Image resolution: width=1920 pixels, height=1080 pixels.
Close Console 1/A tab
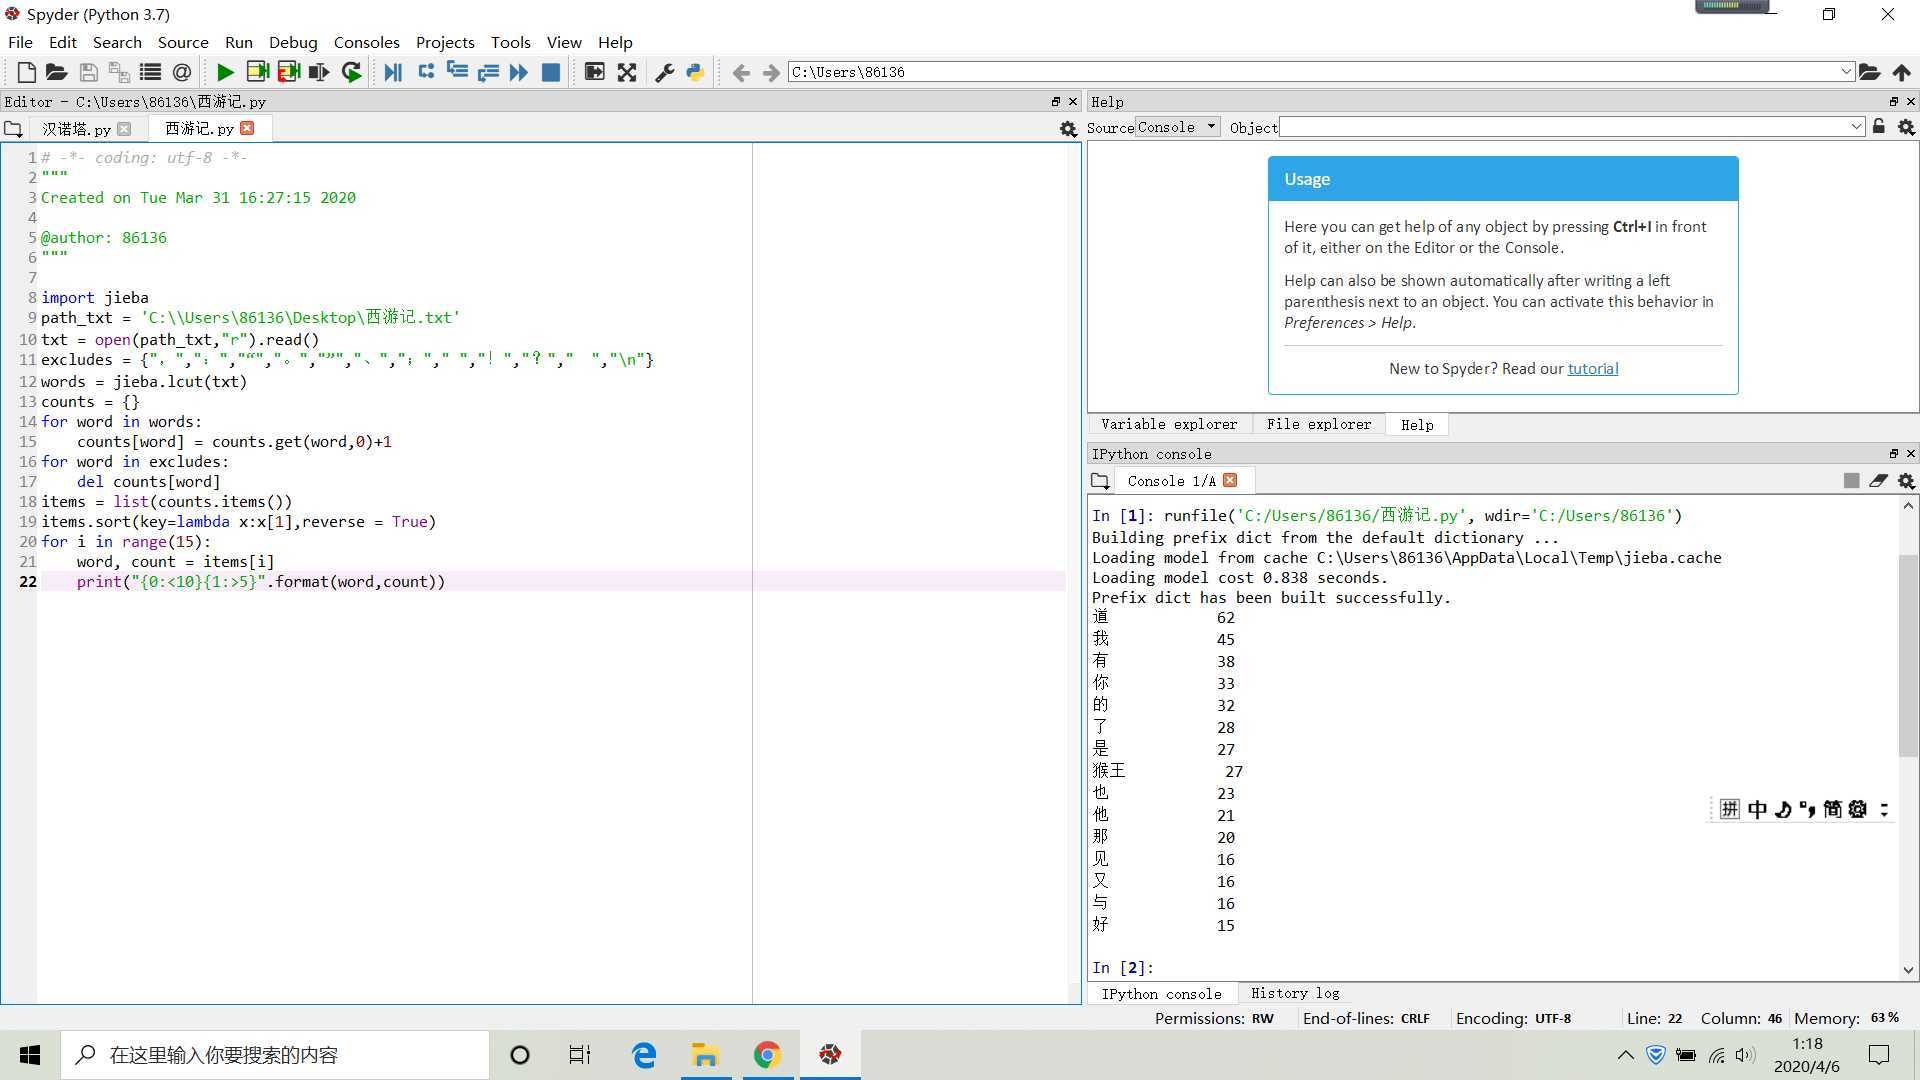pos(1230,480)
